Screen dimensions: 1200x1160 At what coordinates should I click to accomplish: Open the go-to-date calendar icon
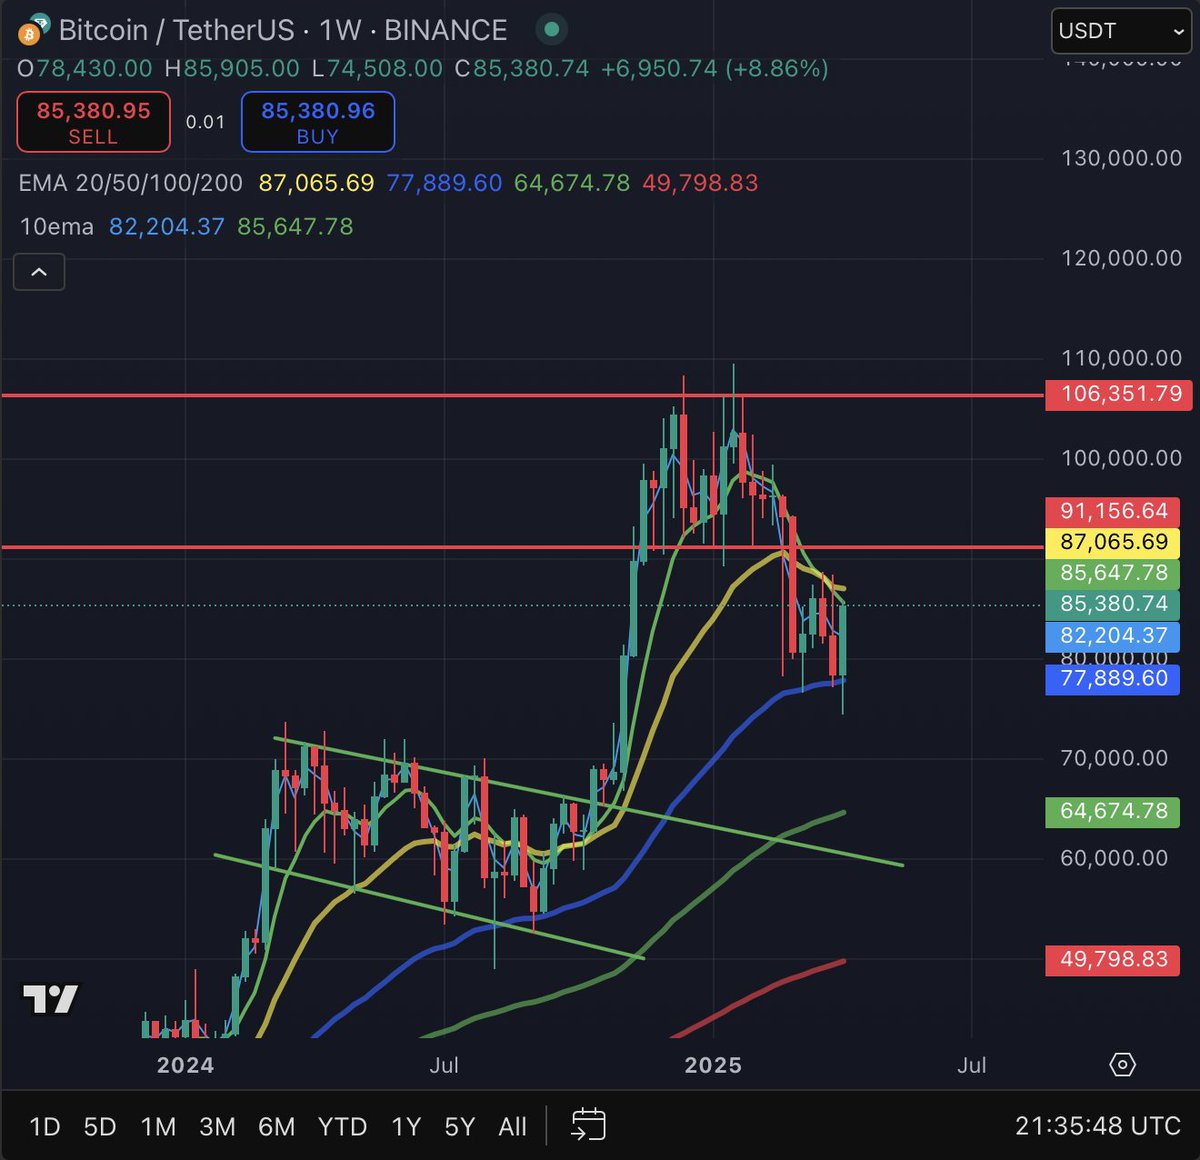(x=588, y=1125)
